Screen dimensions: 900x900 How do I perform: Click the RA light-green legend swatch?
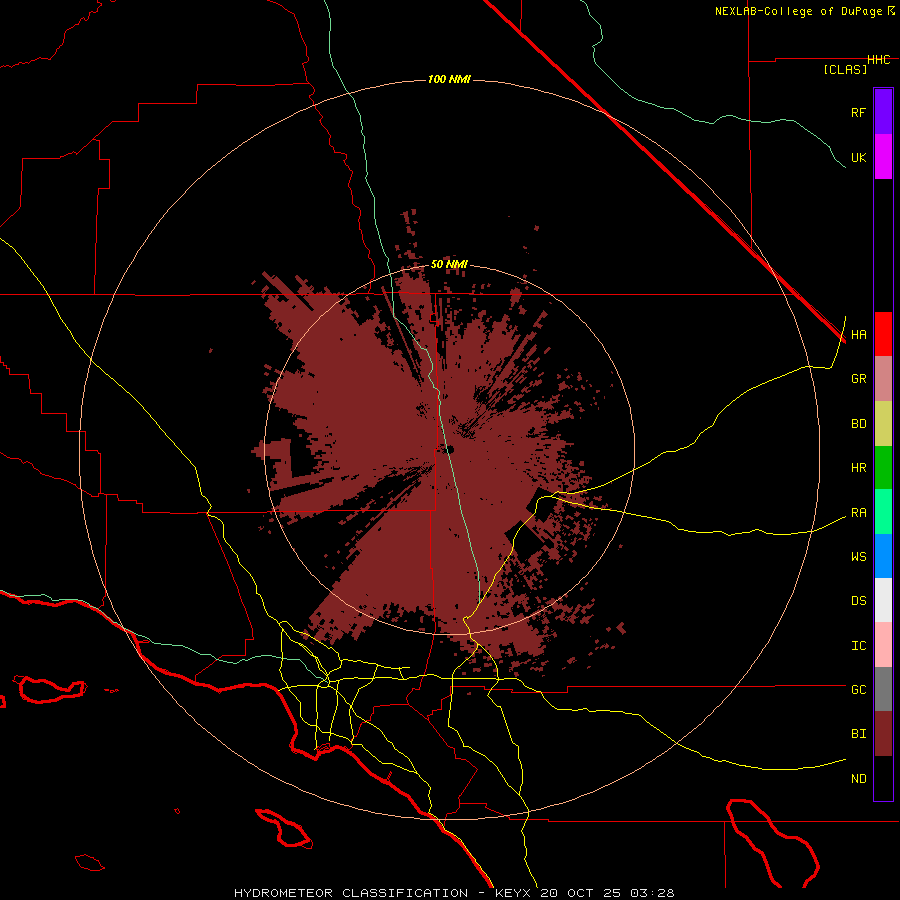coord(883,512)
